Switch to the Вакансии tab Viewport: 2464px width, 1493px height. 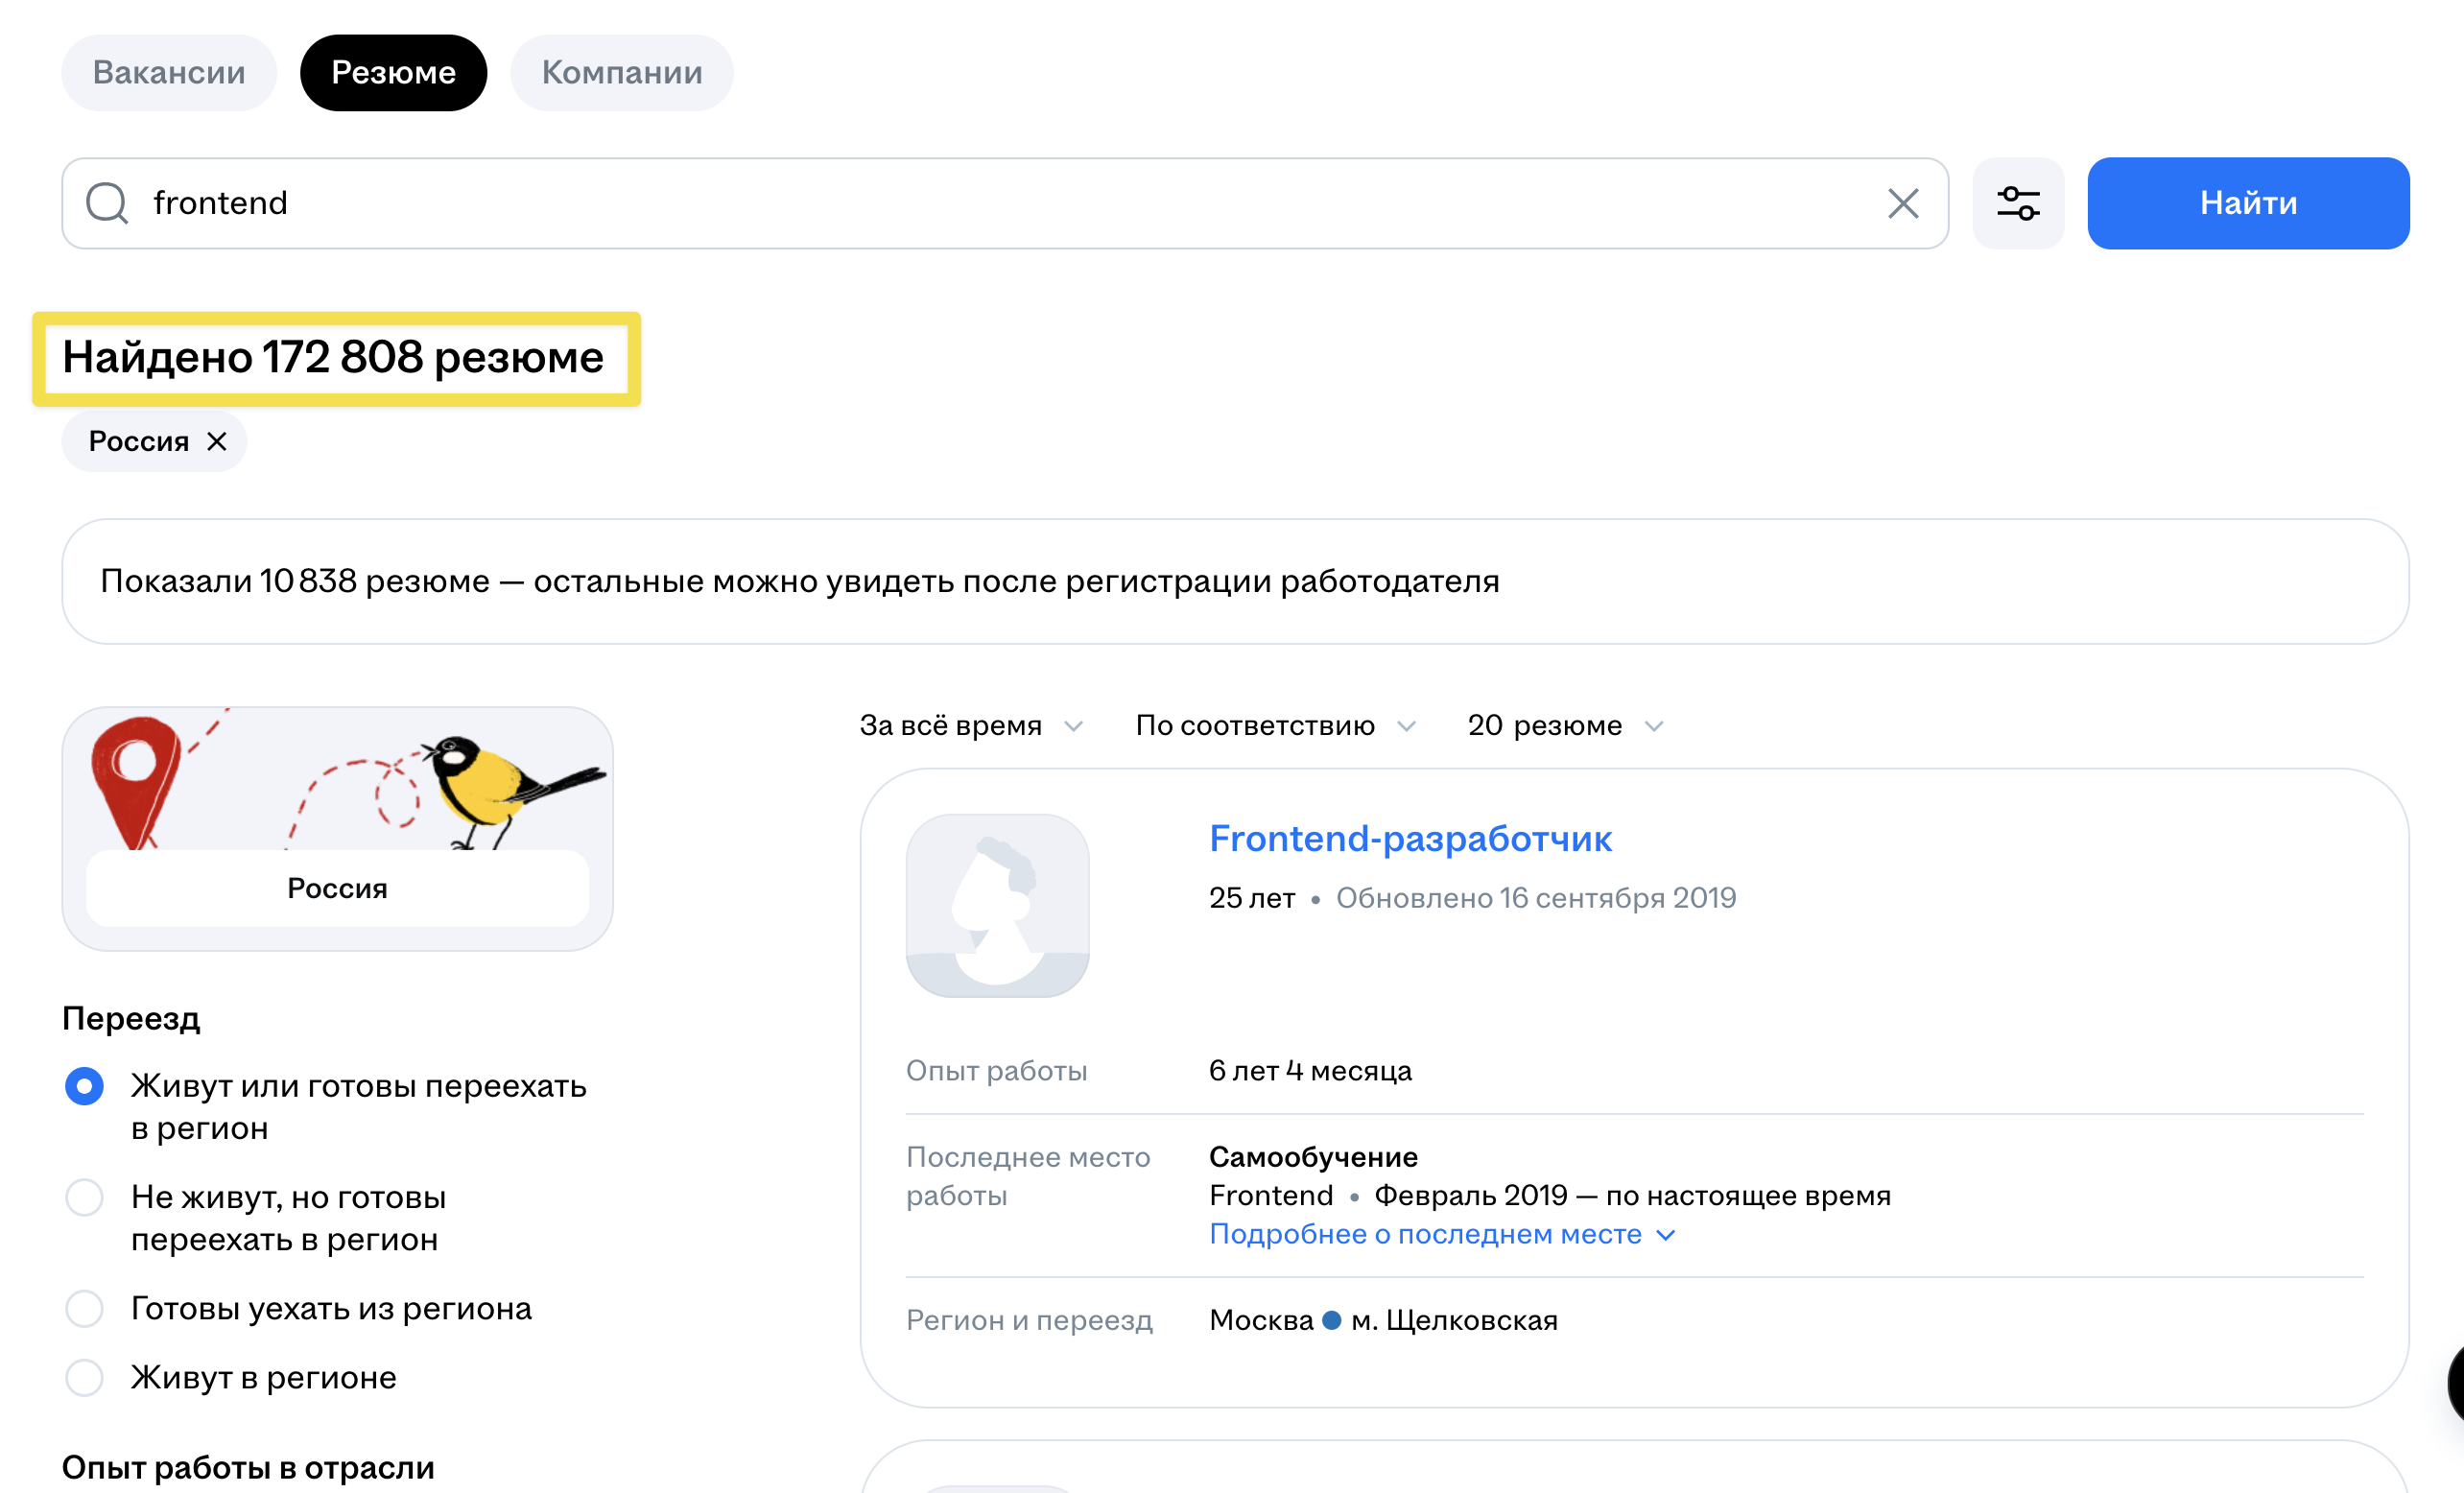point(169,72)
